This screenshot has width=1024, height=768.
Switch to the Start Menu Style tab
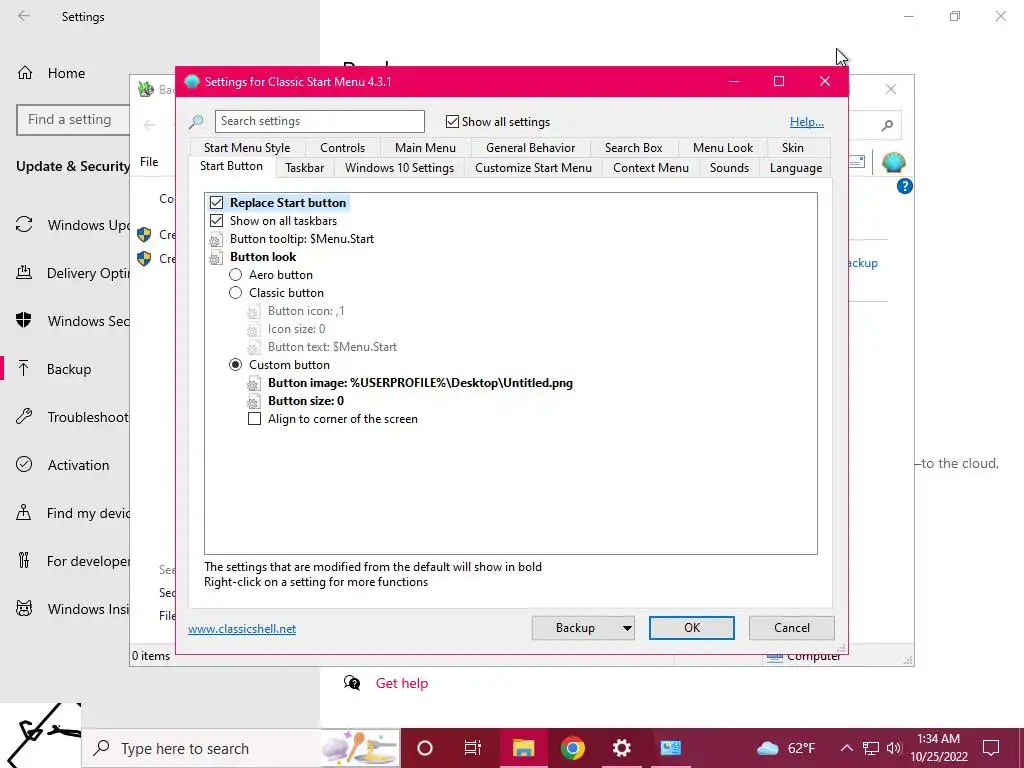coord(247,148)
